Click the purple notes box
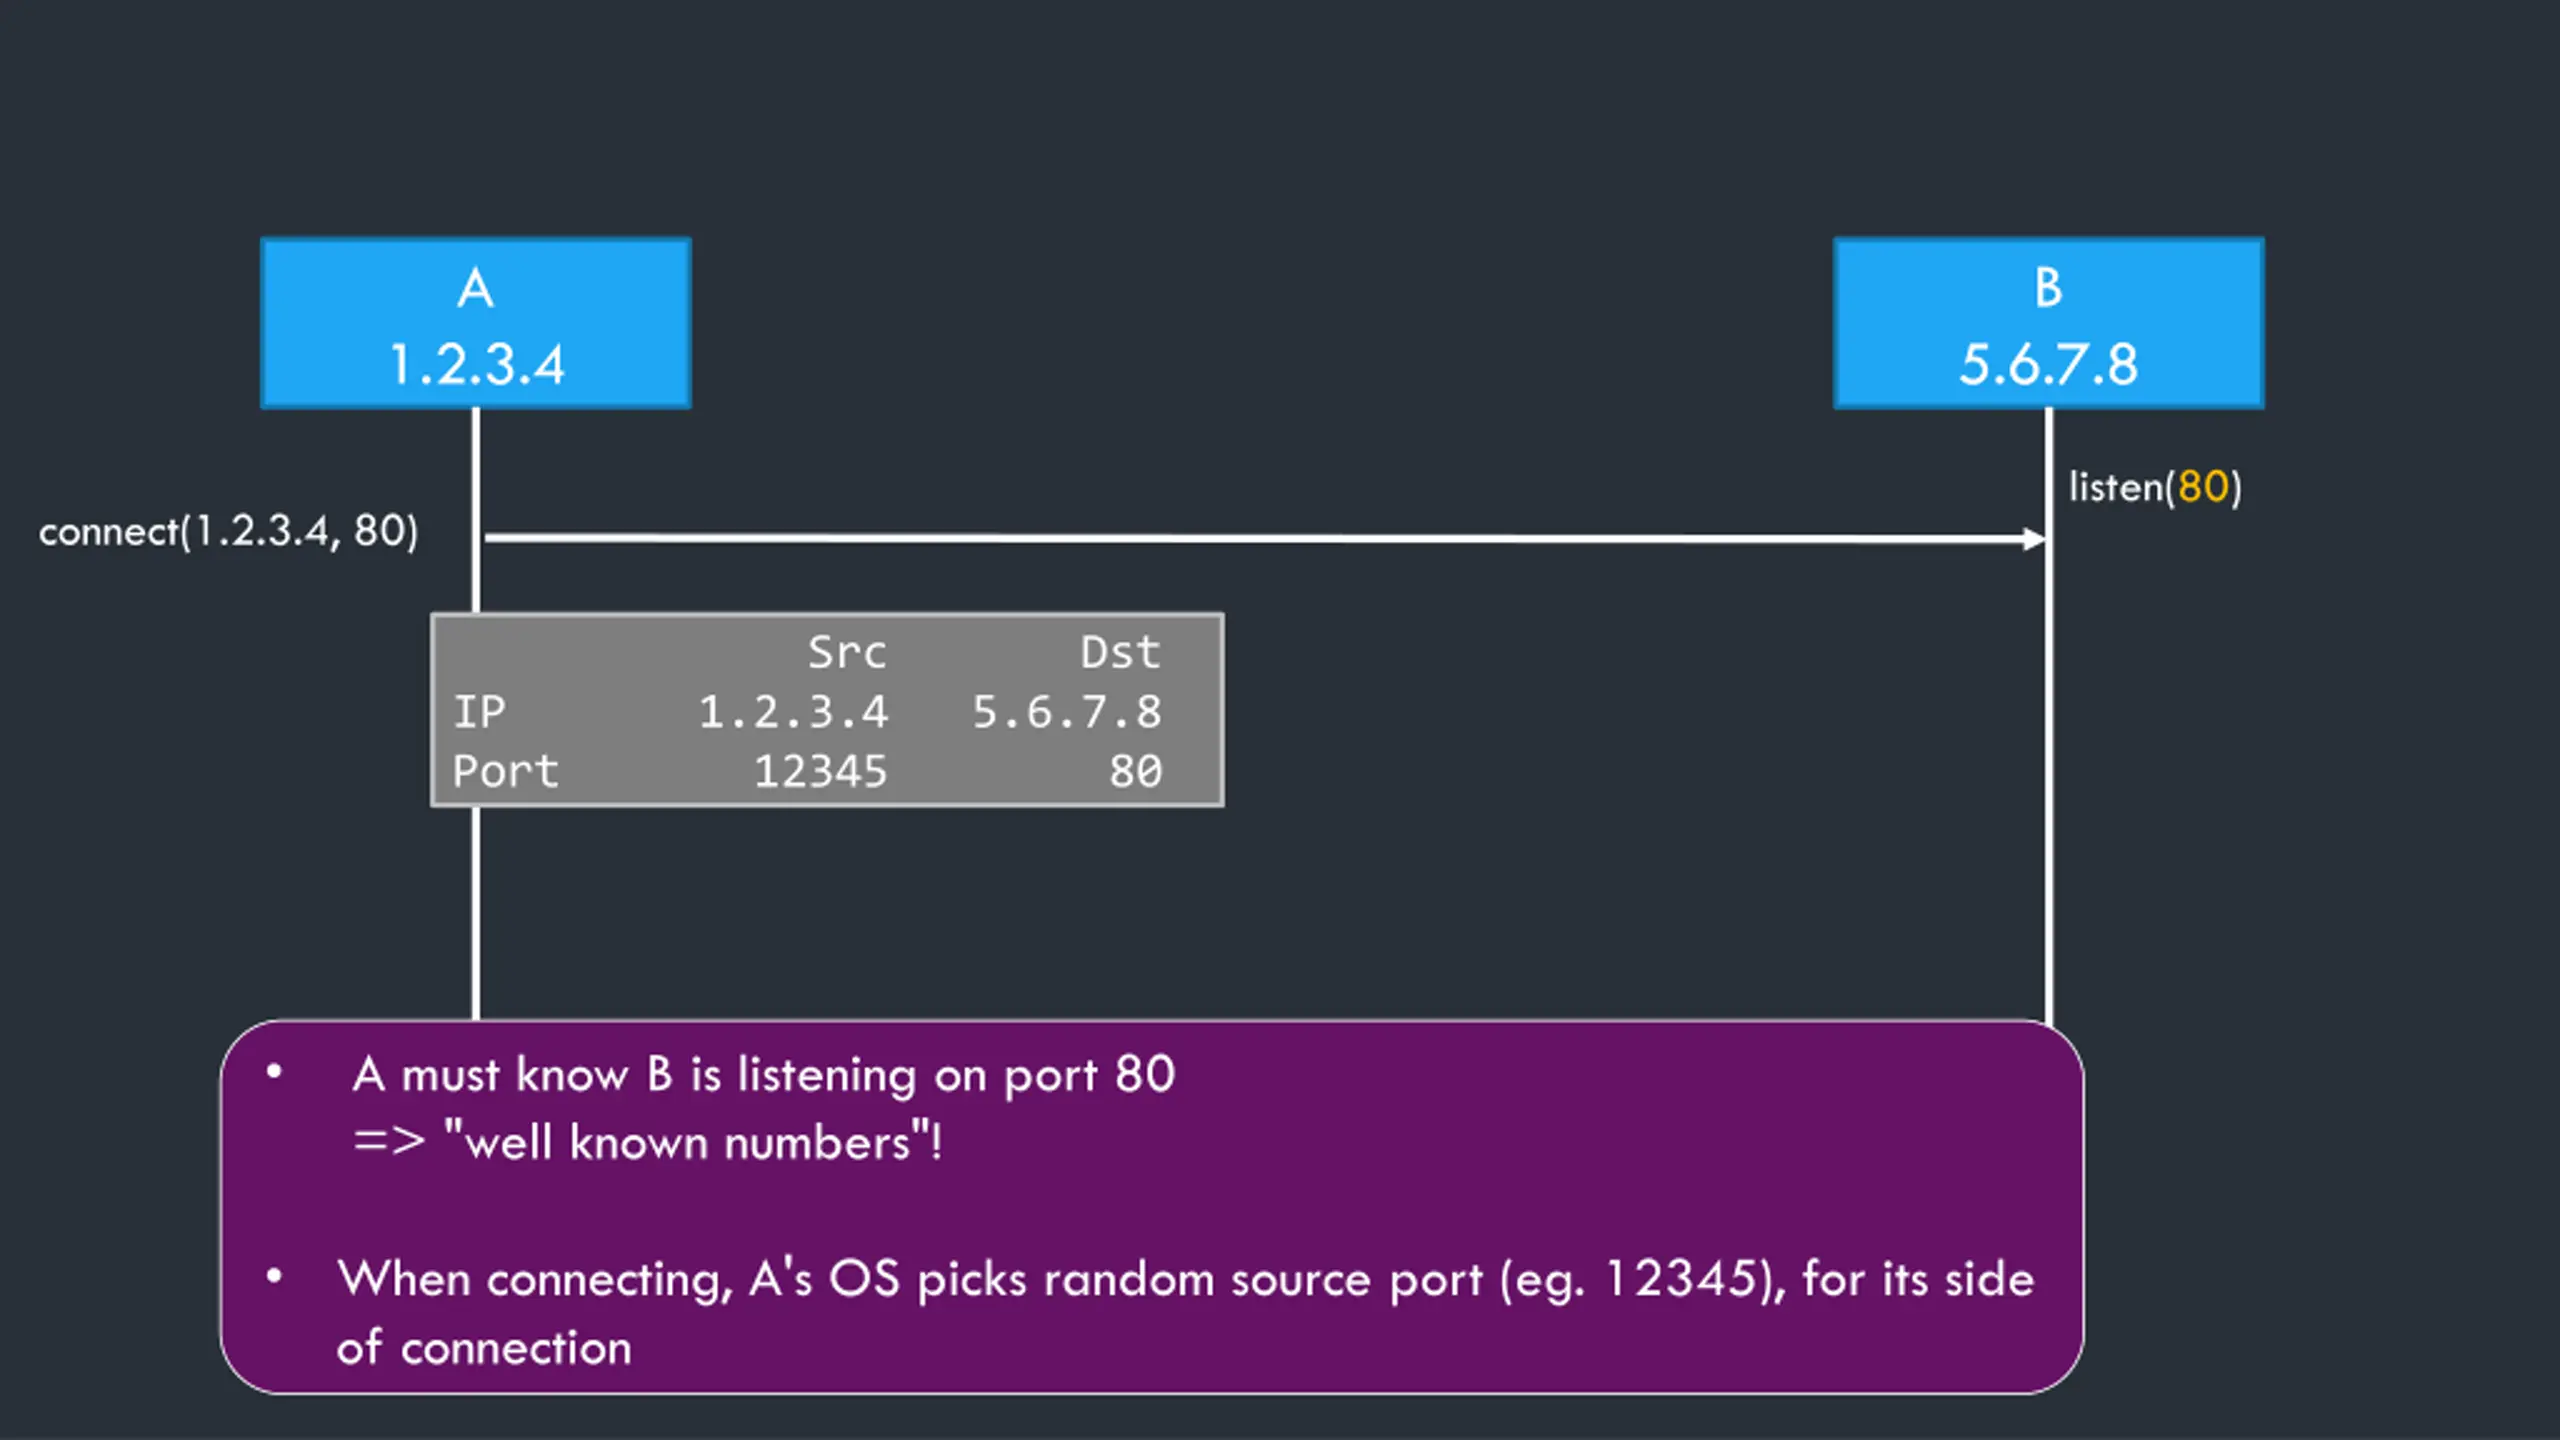This screenshot has width=2560, height=1440. pos(1152,1207)
